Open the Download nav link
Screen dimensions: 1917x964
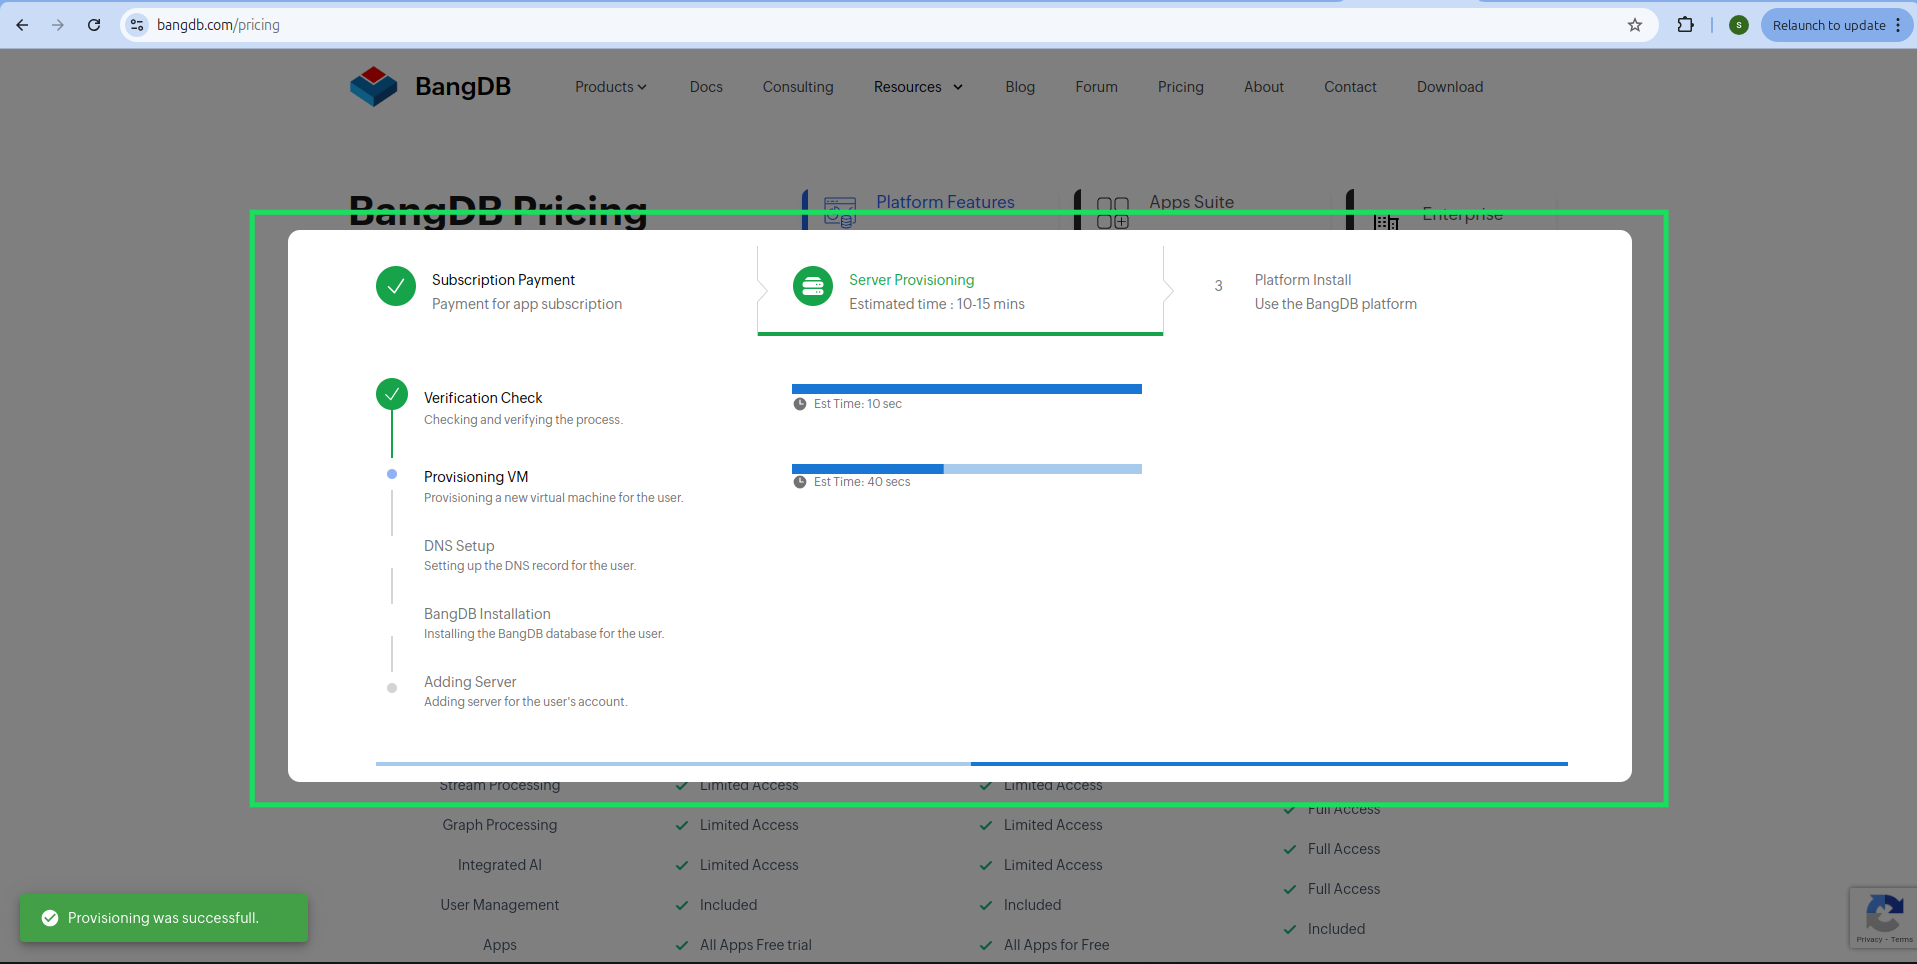coord(1450,87)
